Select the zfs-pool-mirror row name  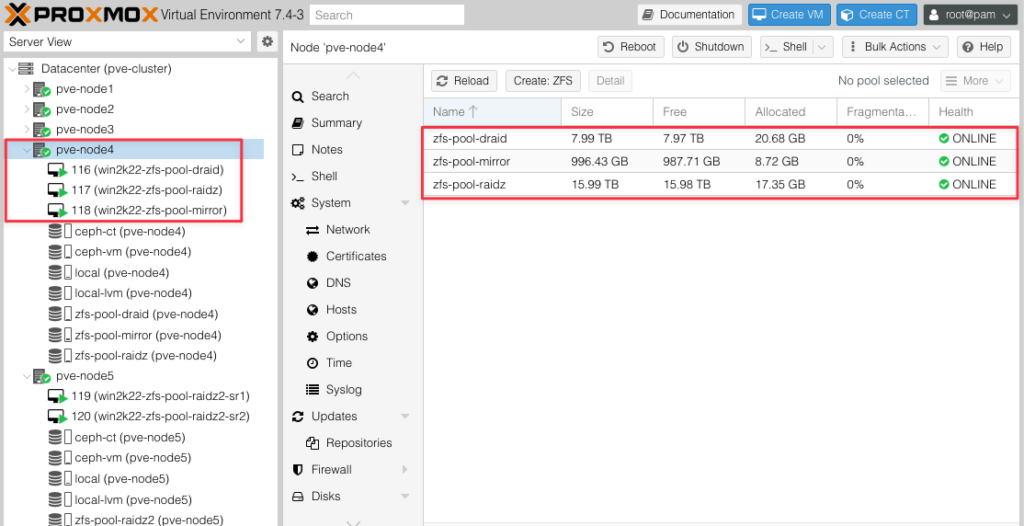(471, 161)
